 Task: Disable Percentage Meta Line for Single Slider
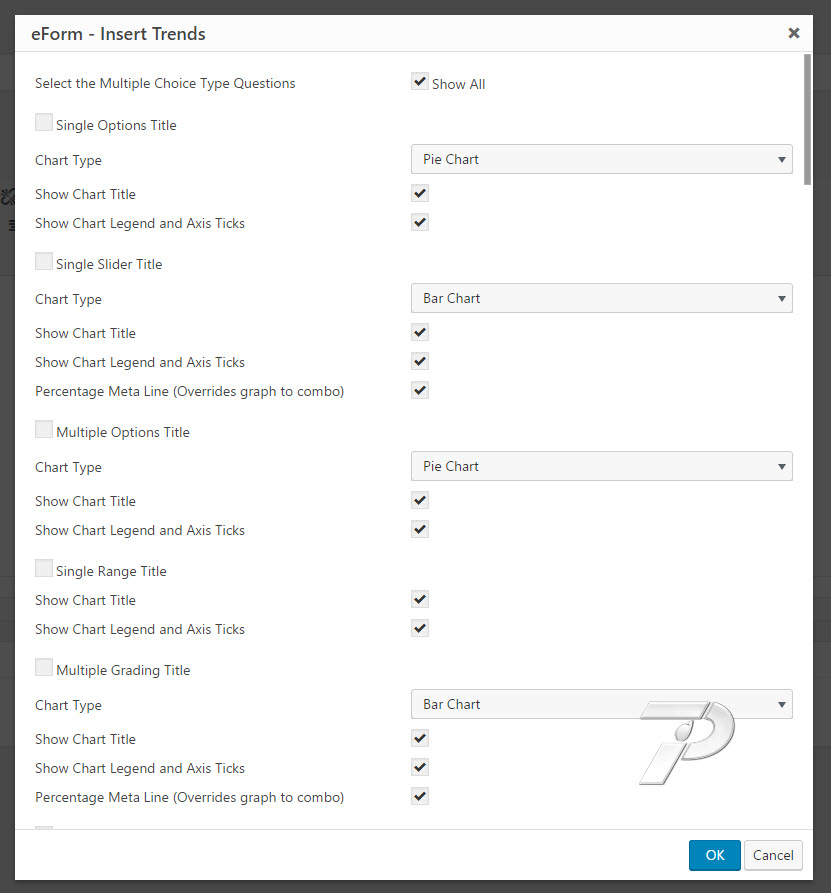420,391
